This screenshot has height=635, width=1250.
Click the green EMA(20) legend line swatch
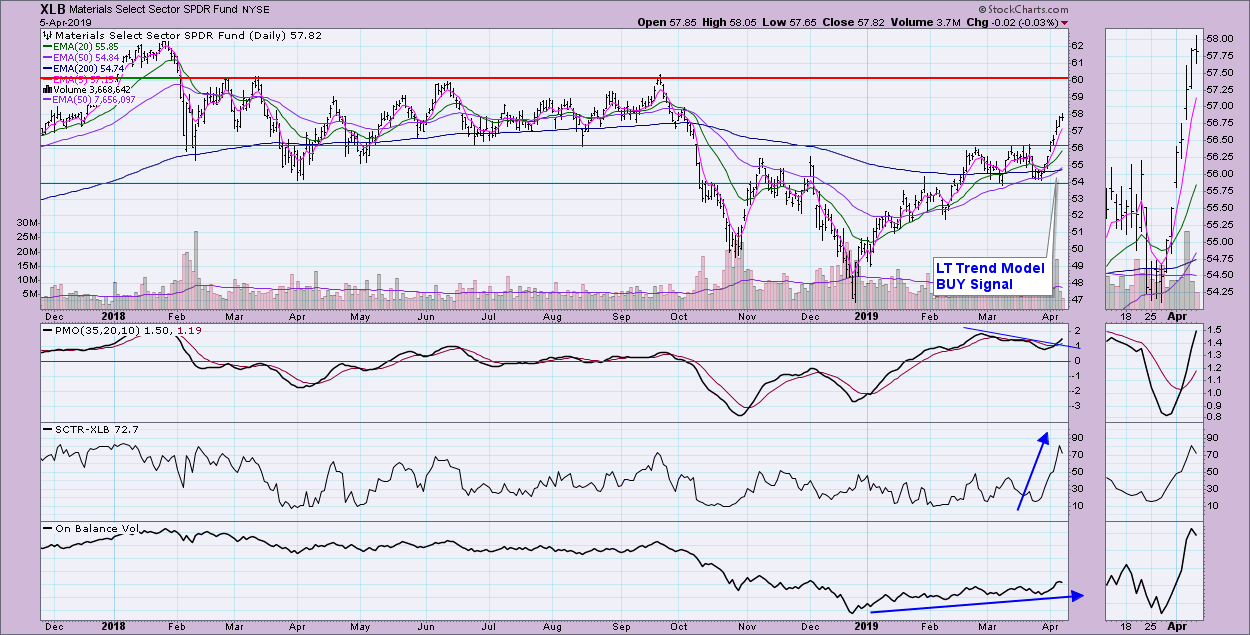(47, 46)
